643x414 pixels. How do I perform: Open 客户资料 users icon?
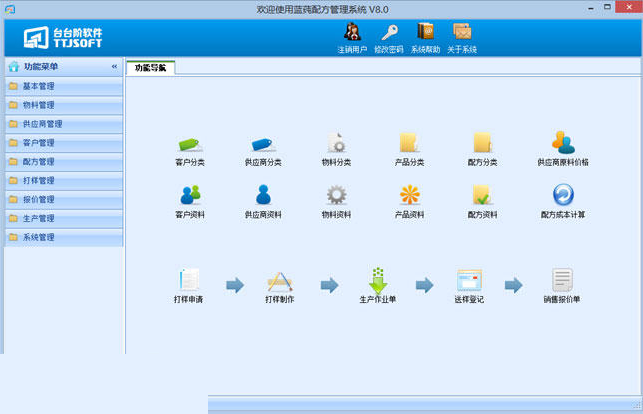point(190,195)
